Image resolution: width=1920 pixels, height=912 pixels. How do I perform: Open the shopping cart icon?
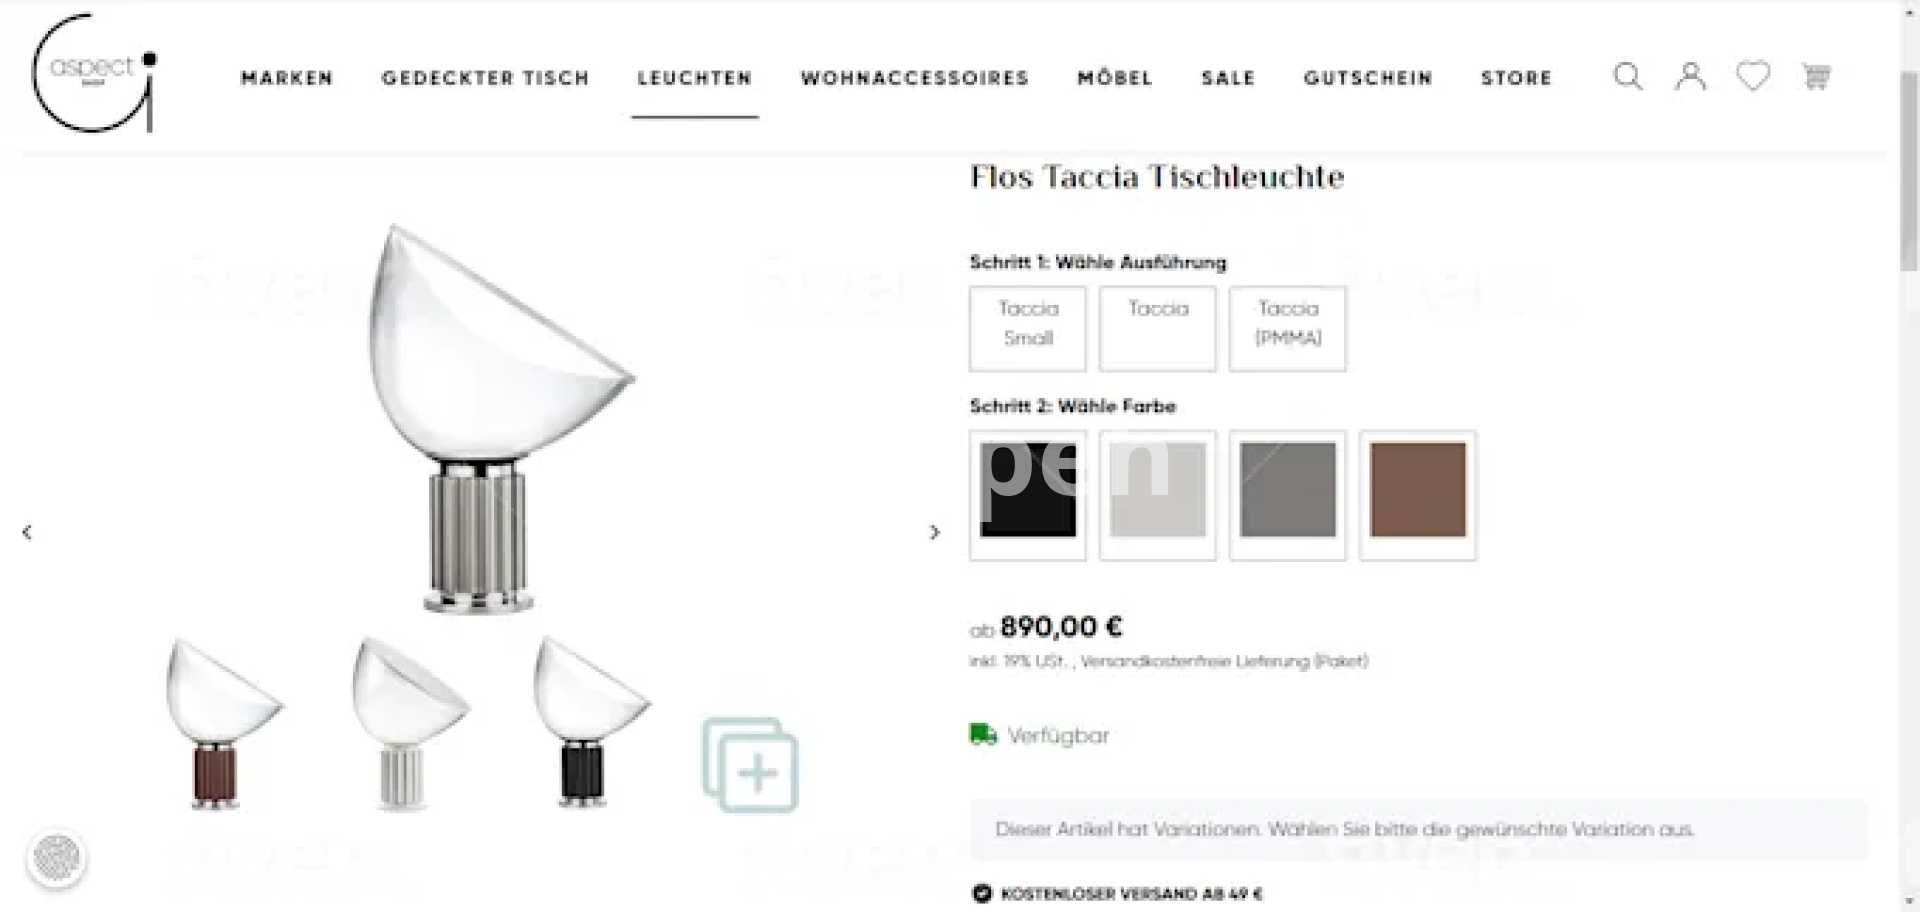tap(1816, 77)
